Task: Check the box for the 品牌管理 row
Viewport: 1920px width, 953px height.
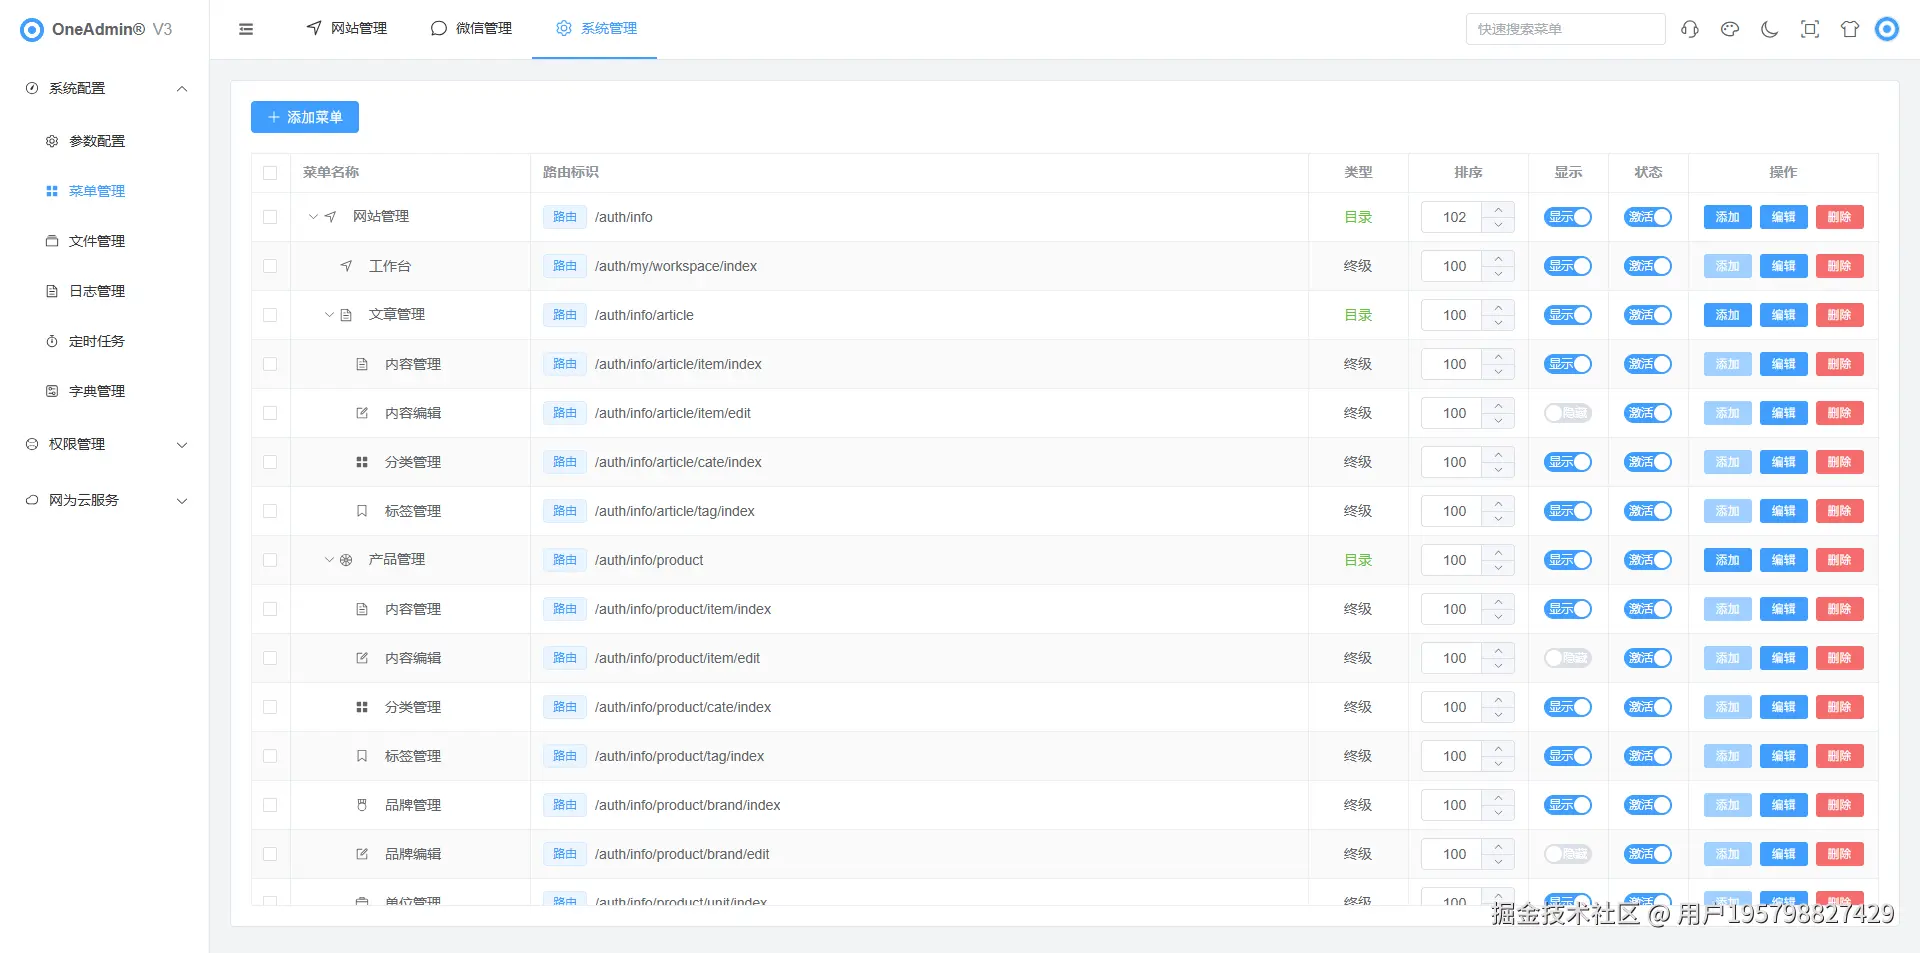Action: tap(270, 805)
